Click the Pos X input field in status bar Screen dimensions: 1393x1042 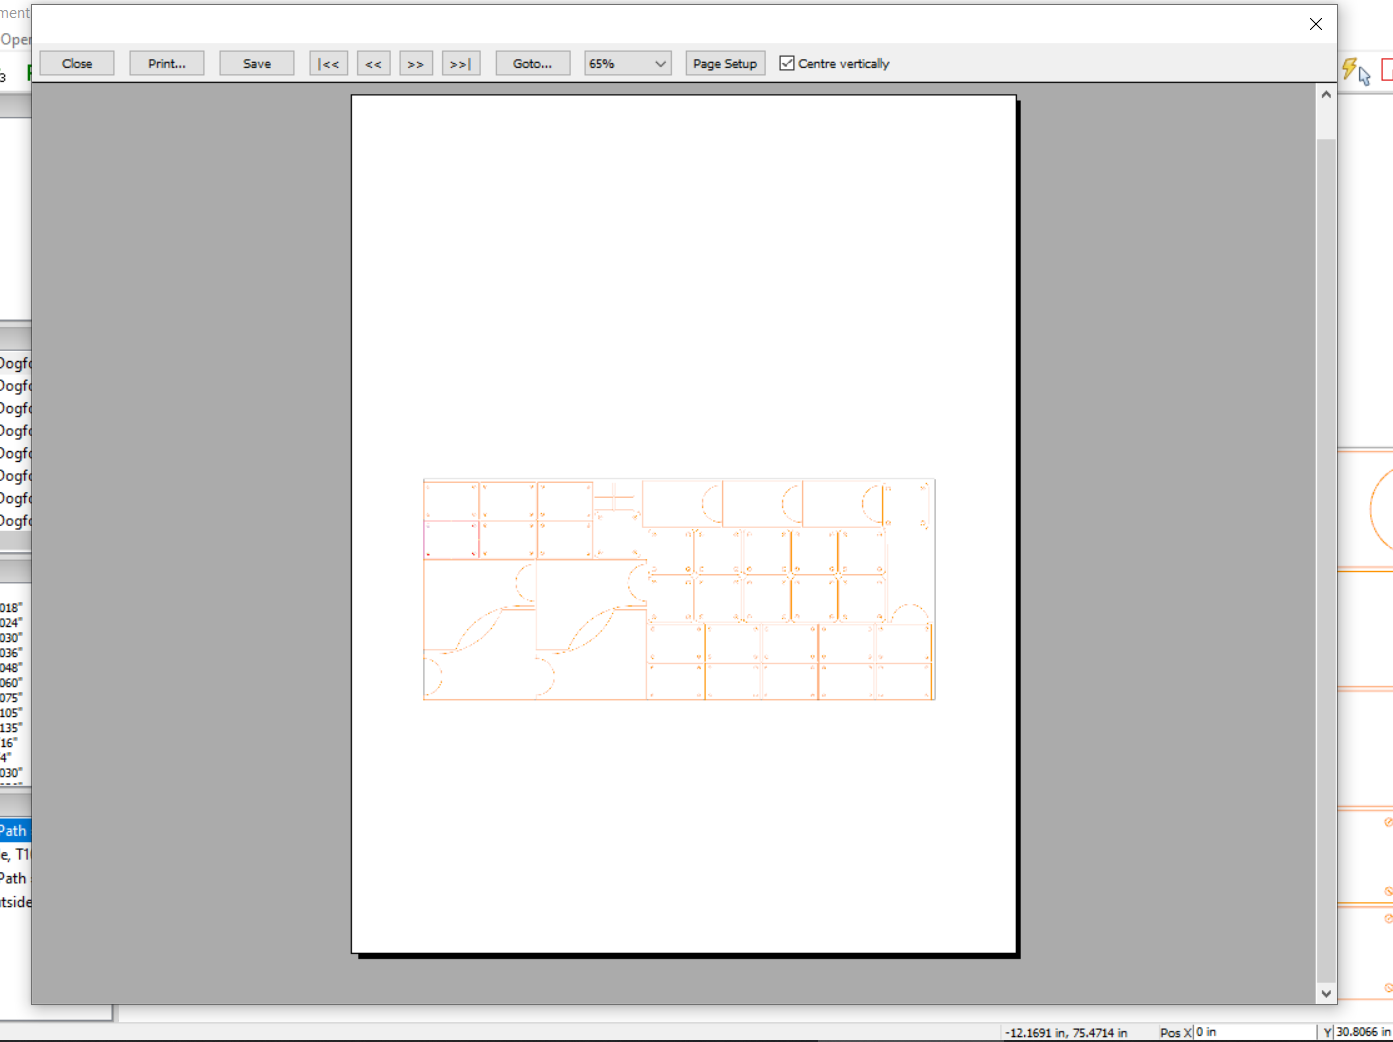coord(1255,1032)
